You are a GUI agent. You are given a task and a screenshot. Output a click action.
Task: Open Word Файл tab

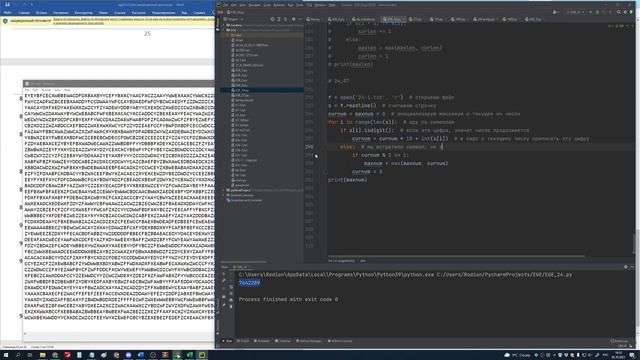7,13
